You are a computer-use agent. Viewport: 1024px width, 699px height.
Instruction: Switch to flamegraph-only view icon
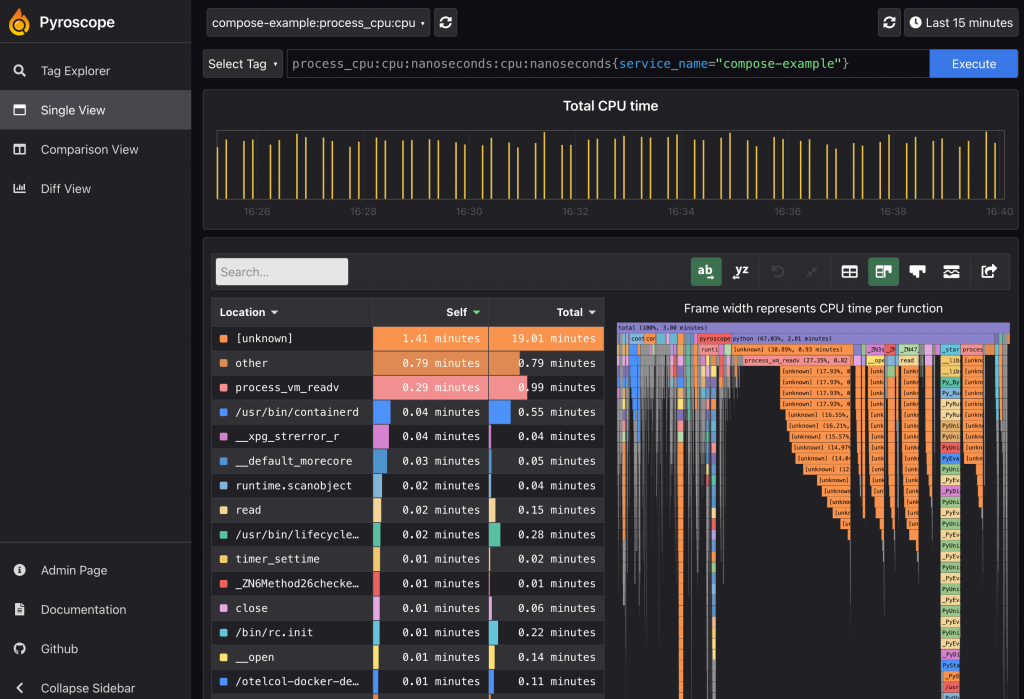point(918,272)
